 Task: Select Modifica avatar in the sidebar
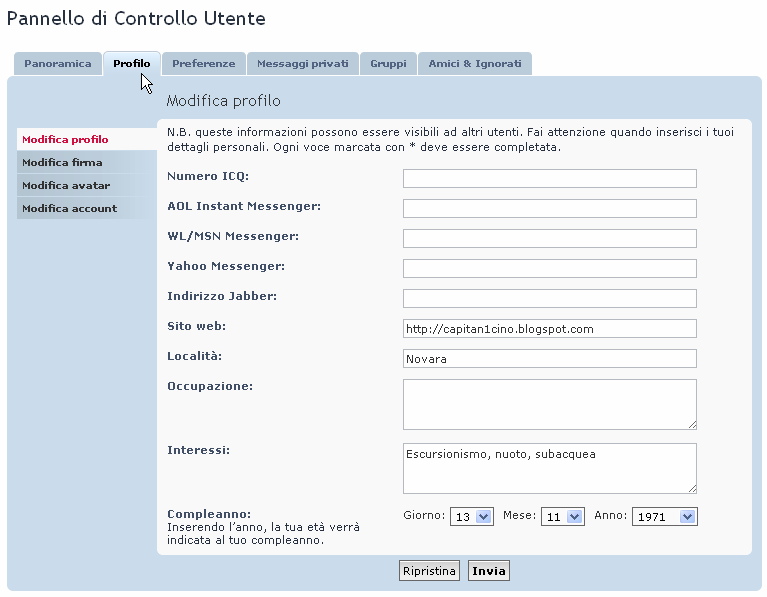(66, 185)
